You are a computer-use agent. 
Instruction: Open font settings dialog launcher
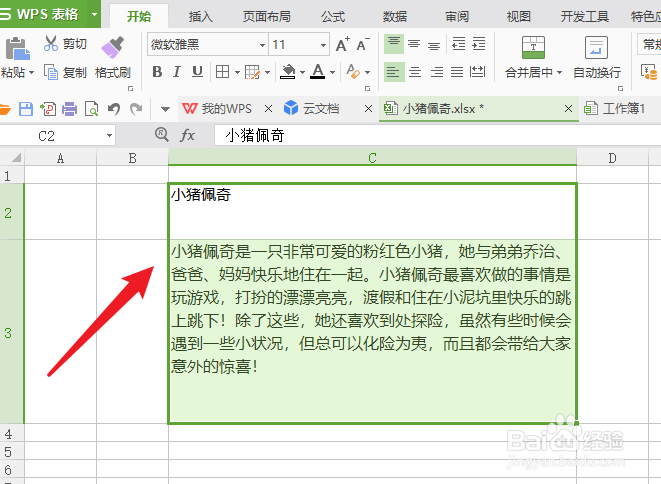pos(367,89)
